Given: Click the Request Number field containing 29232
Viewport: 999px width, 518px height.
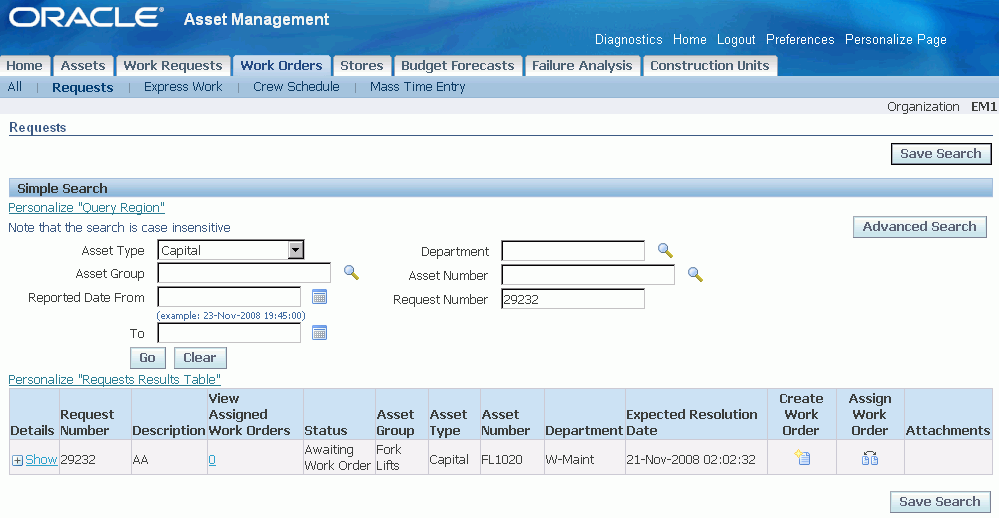Looking at the screenshot, I should tap(573, 299).
